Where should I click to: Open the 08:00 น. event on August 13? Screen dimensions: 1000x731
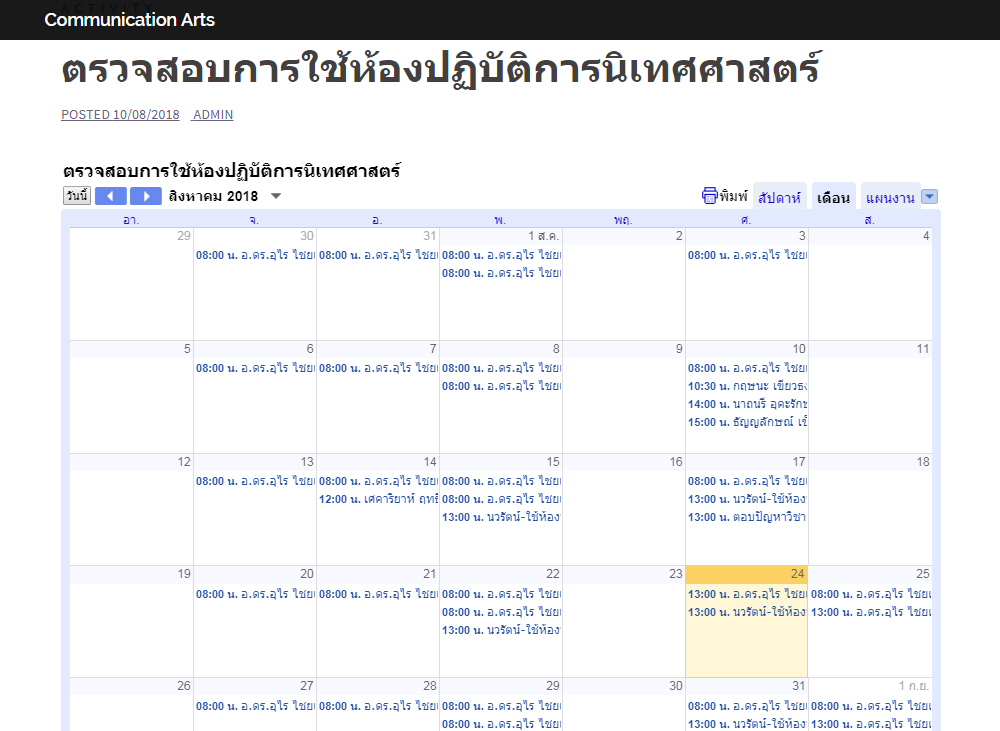(x=255, y=481)
